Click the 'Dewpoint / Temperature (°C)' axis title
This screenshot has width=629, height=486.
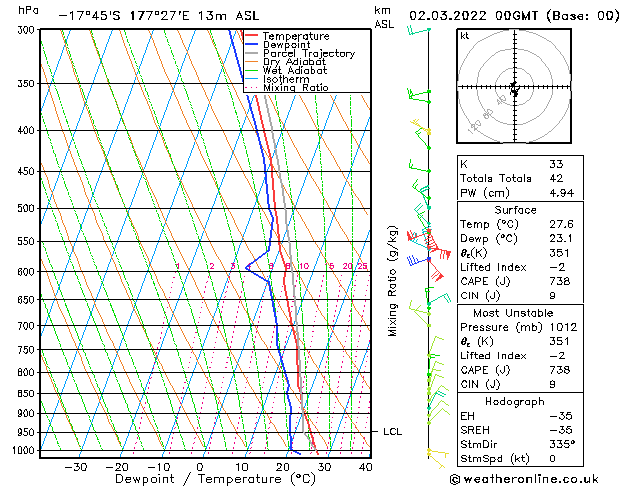[215, 479]
